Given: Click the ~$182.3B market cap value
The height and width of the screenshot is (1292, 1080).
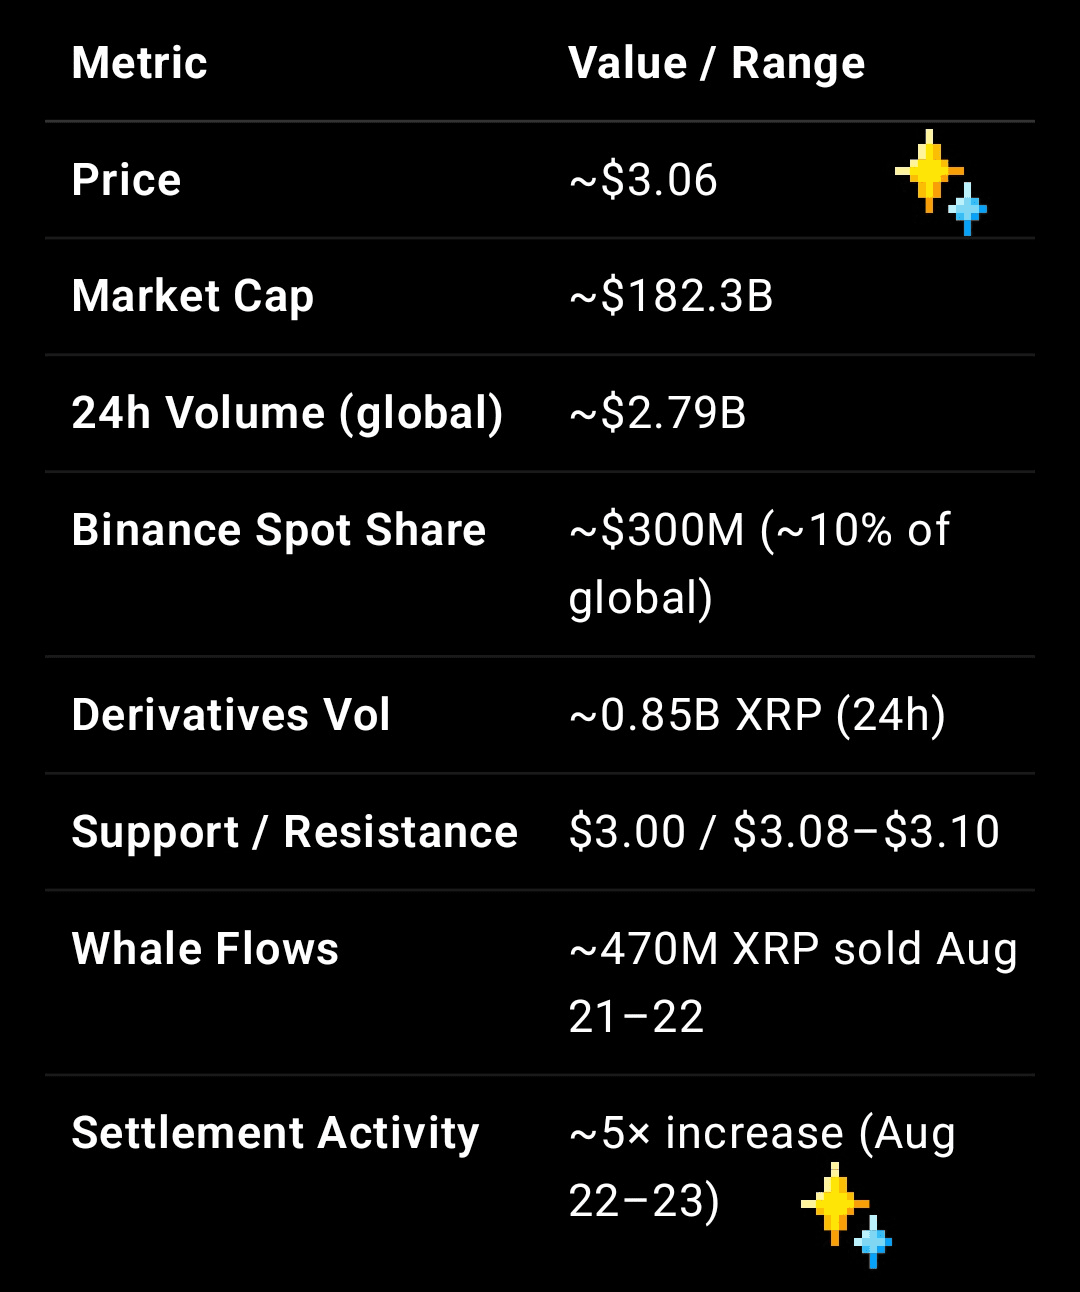Looking at the screenshot, I should [x=671, y=296].
